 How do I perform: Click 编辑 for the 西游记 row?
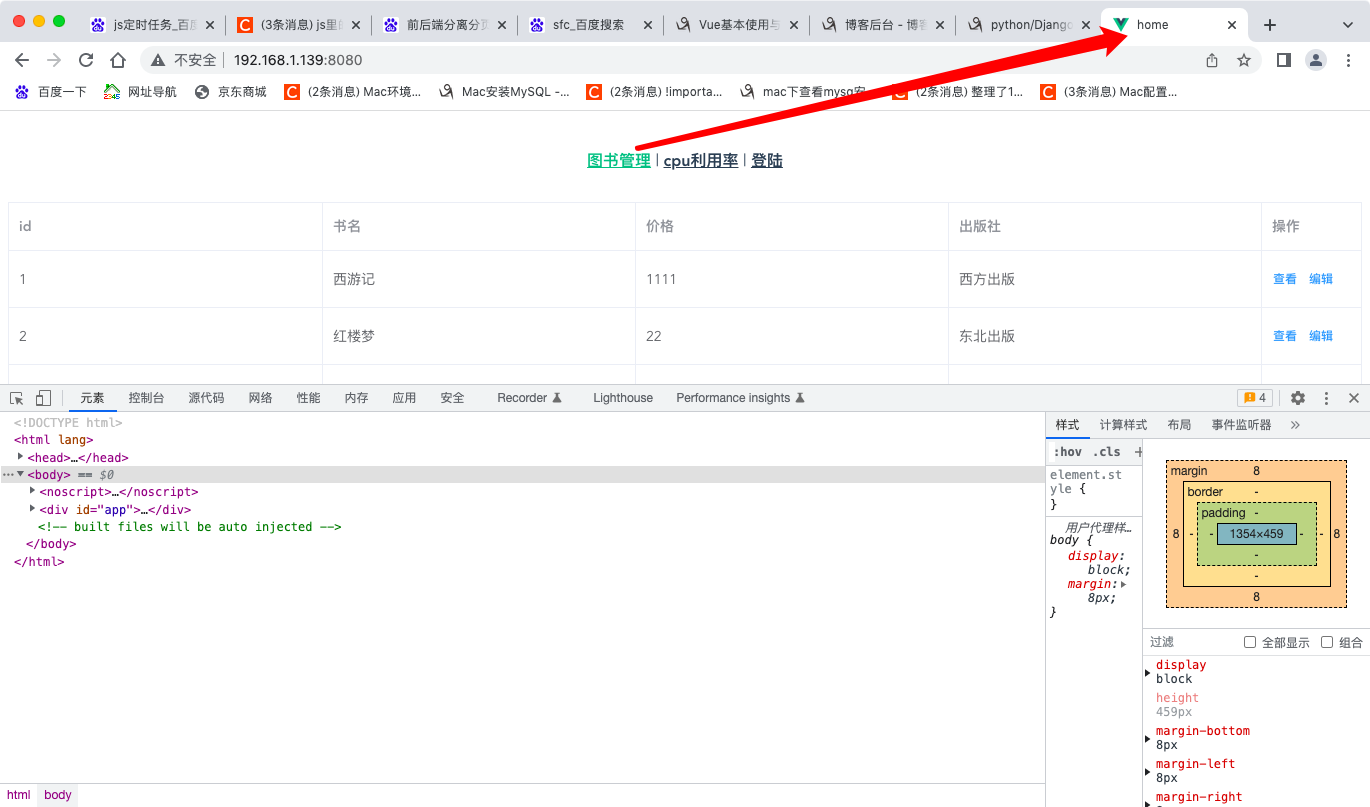coord(1321,279)
